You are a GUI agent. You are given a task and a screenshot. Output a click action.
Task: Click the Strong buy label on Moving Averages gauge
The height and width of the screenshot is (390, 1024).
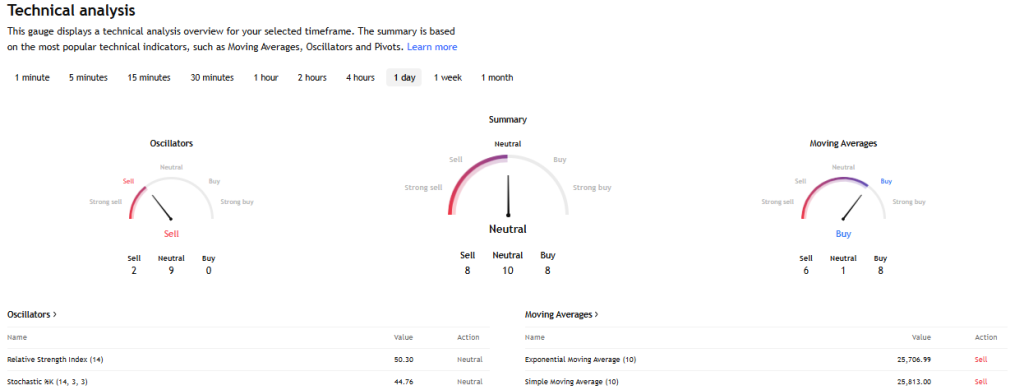coord(909,202)
